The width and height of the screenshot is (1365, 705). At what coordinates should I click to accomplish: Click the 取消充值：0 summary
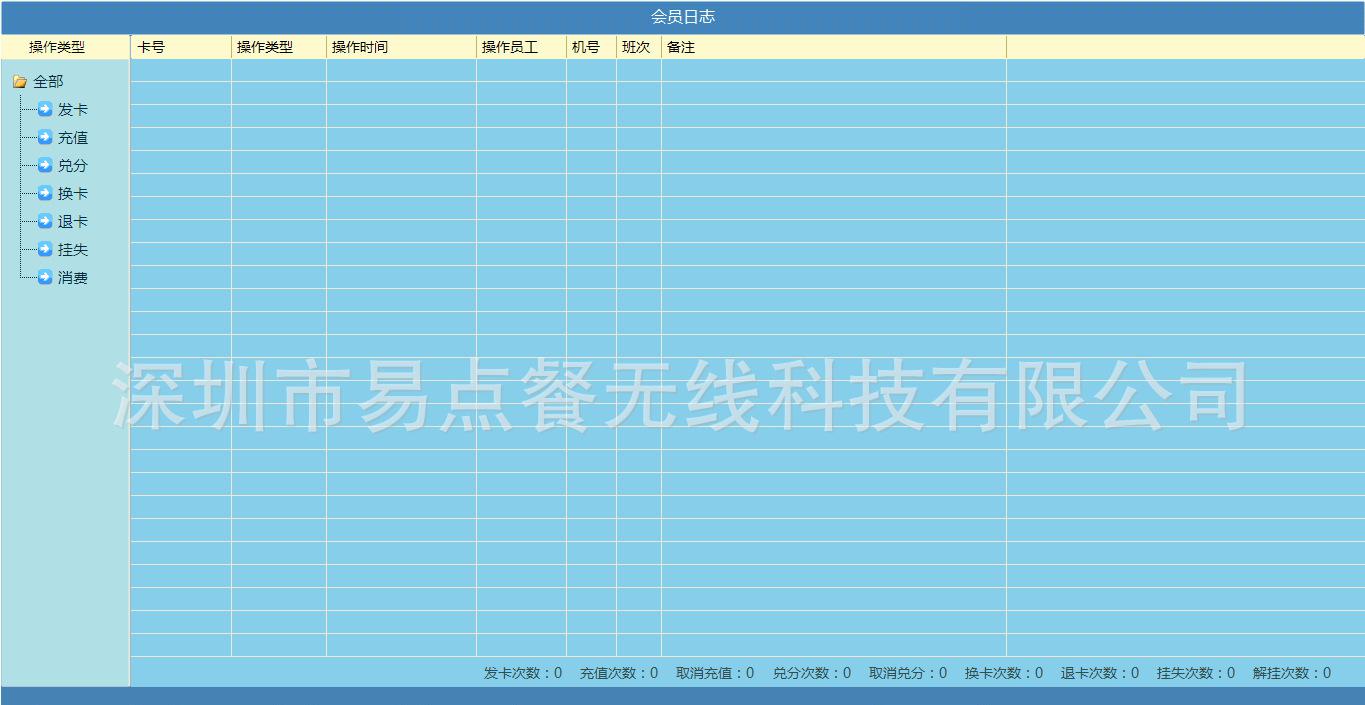coord(715,673)
